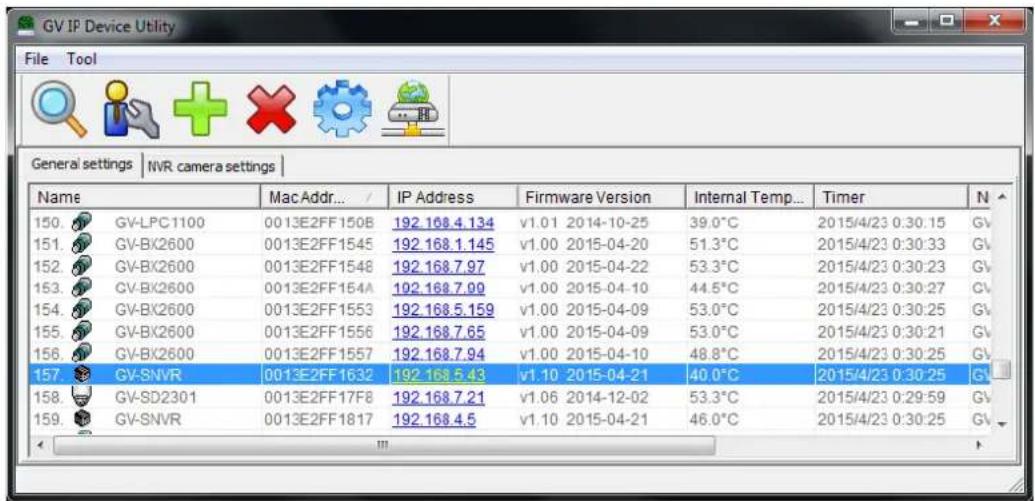
Task: Click the camera icon in row 153
Action: click(x=82, y=288)
